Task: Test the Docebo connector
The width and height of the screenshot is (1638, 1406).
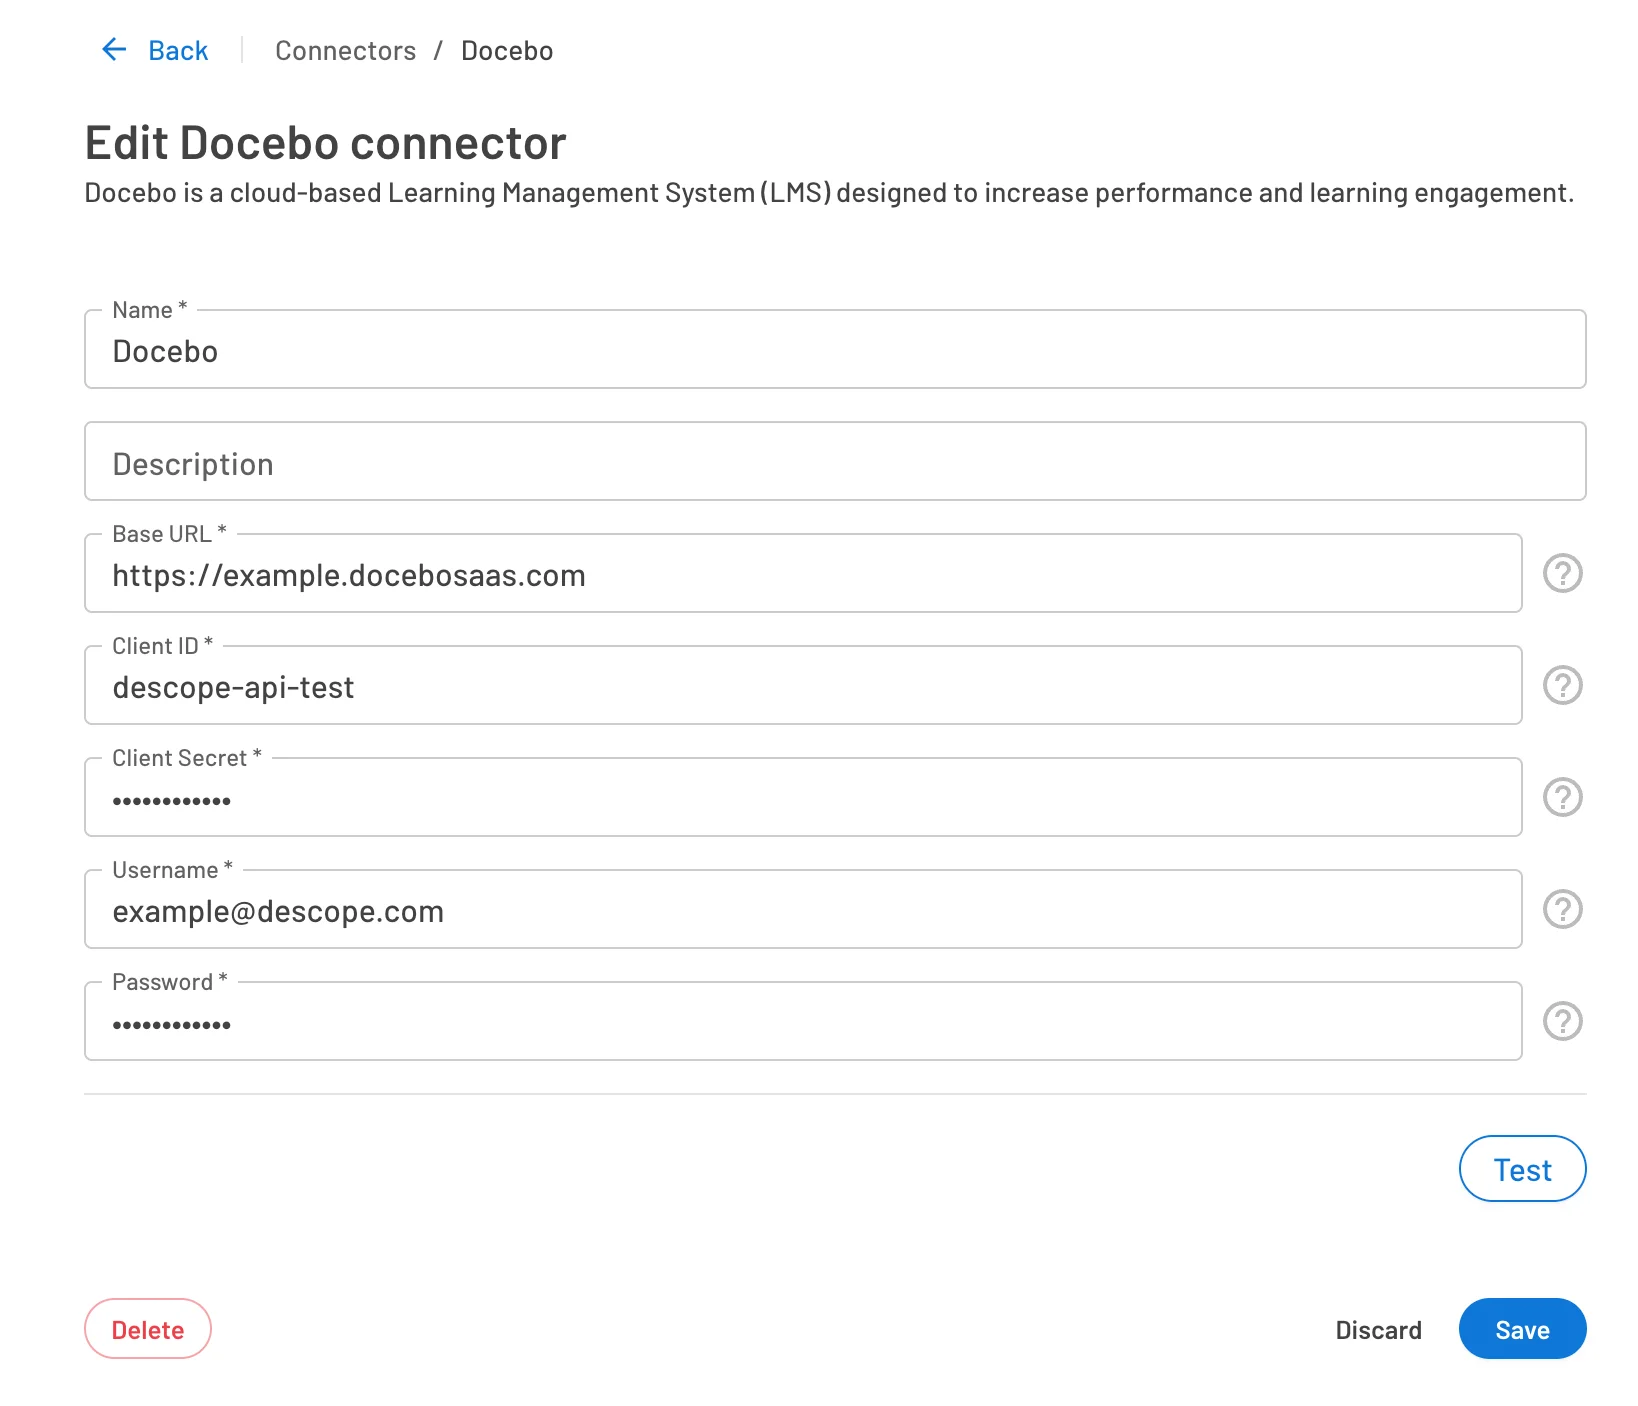Action: [1522, 1168]
